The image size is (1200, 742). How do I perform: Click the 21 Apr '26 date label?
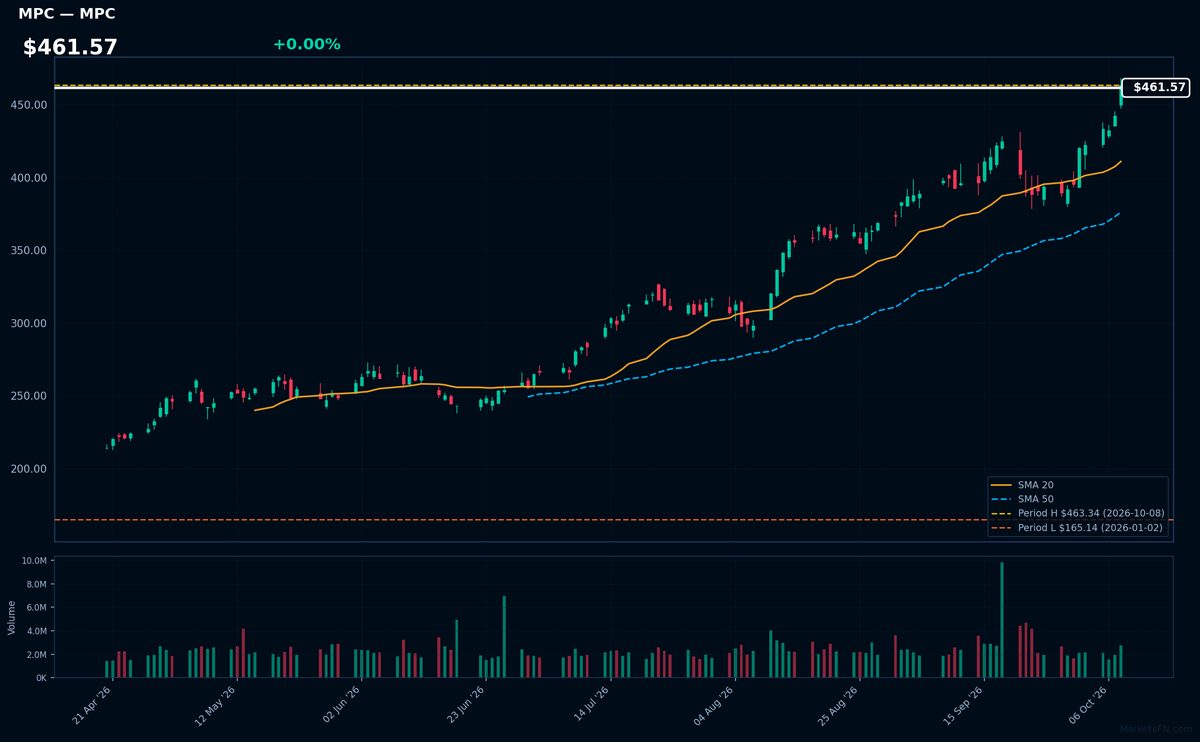pos(92,705)
